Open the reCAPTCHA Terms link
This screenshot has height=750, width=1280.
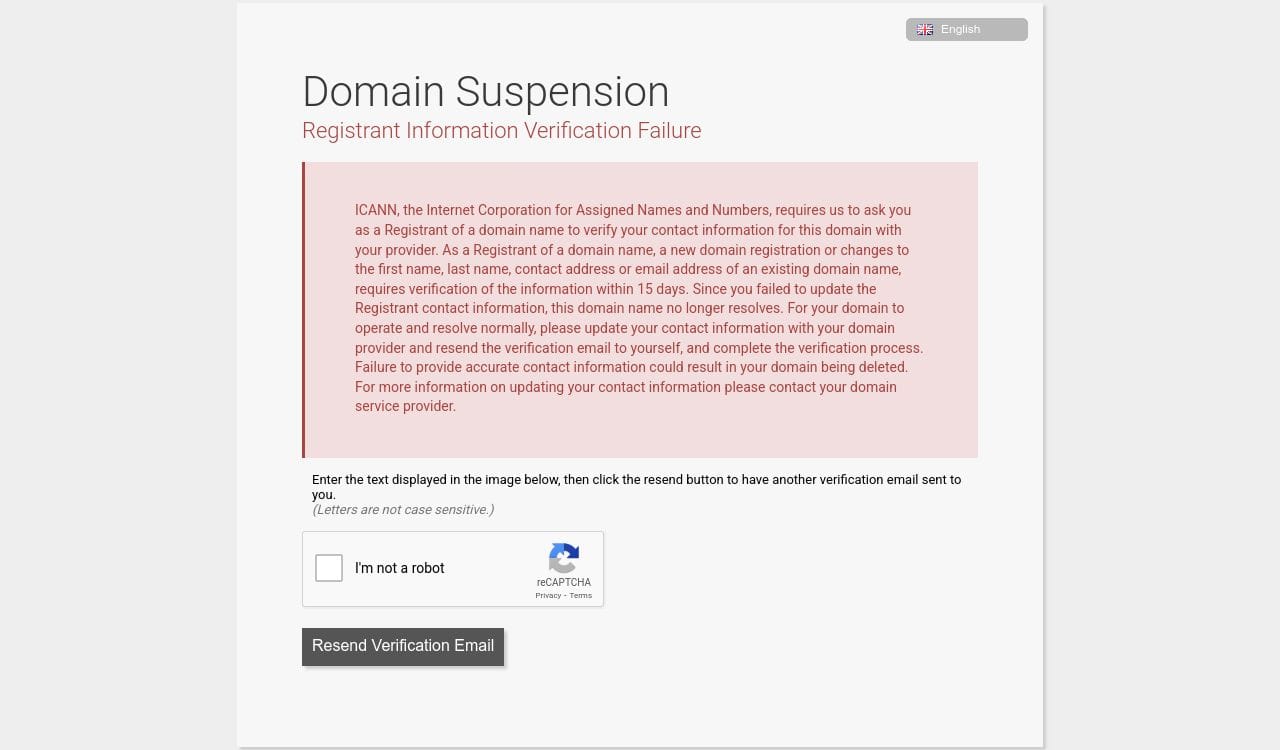581,596
